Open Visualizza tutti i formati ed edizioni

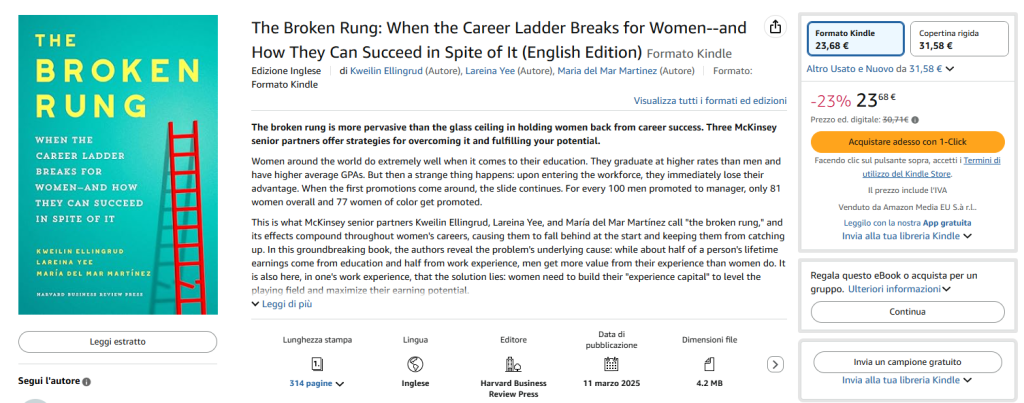(x=710, y=101)
